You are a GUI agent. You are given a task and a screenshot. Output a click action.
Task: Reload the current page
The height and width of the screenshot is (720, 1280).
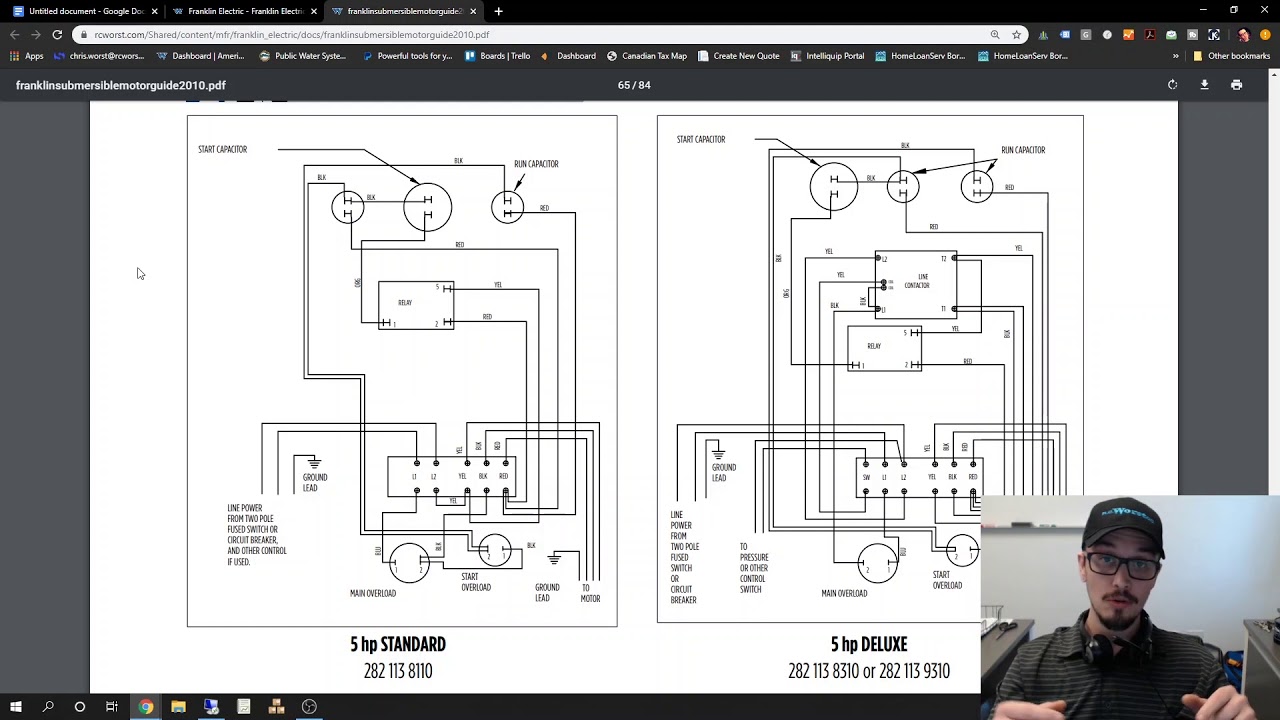point(57,34)
